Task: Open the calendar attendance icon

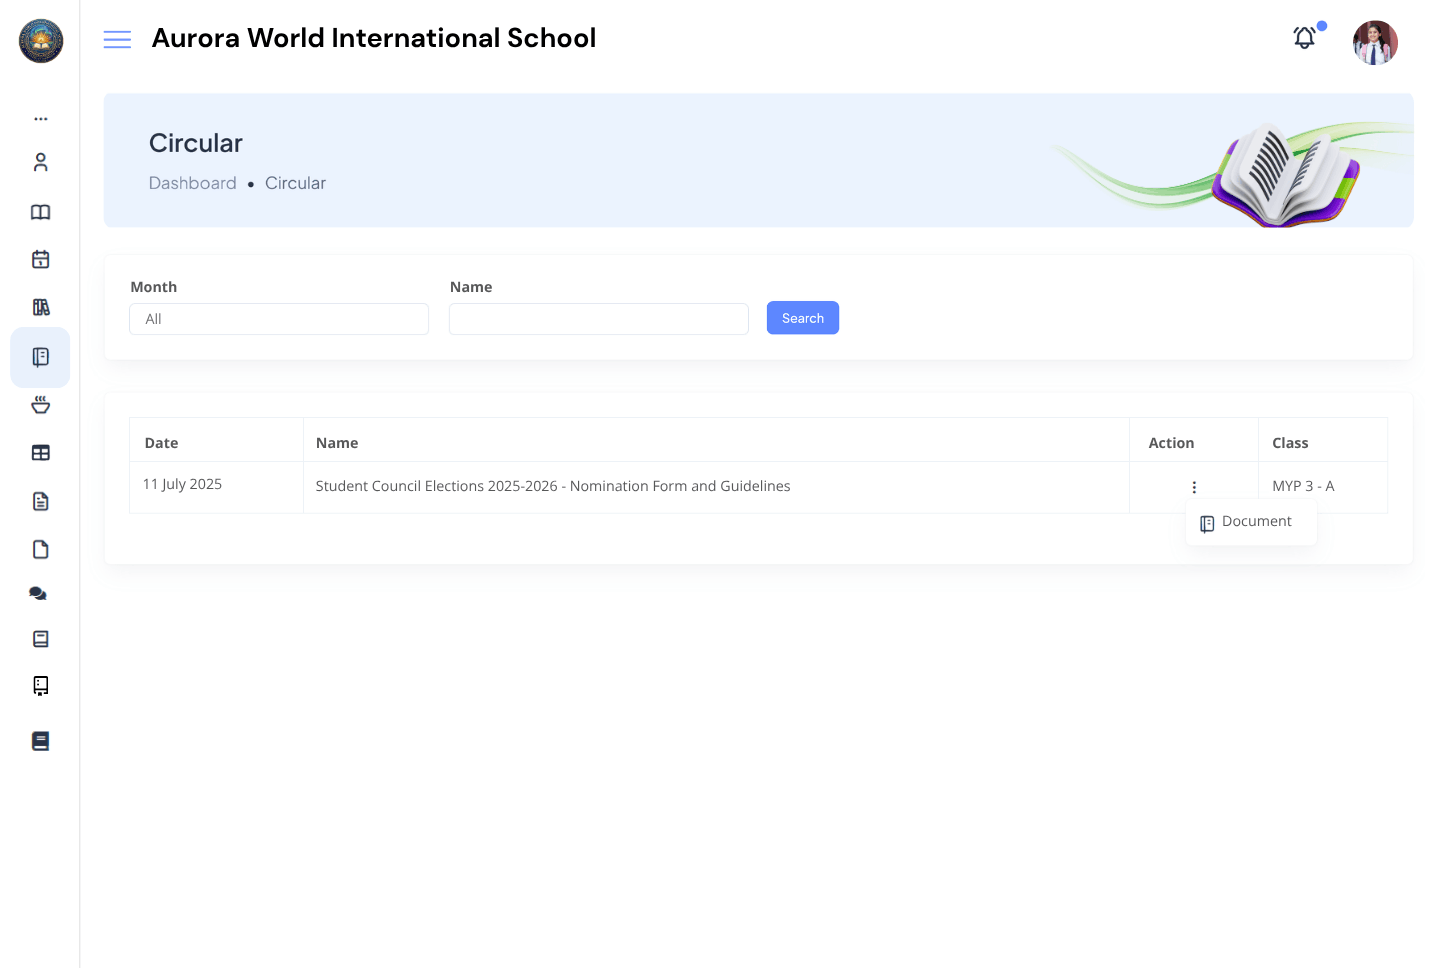Action: pos(40,258)
